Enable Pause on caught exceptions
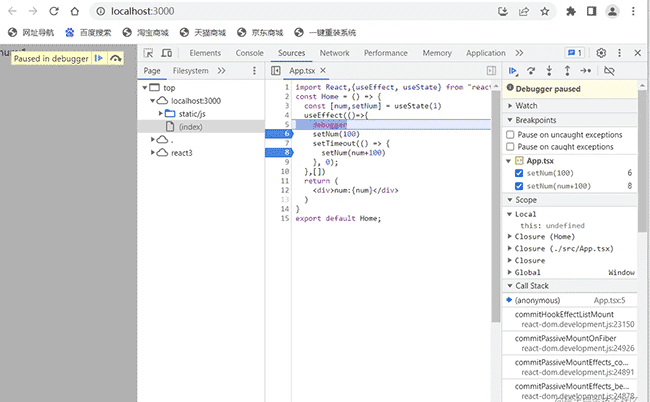This screenshot has width=650, height=402. pyautogui.click(x=510, y=147)
